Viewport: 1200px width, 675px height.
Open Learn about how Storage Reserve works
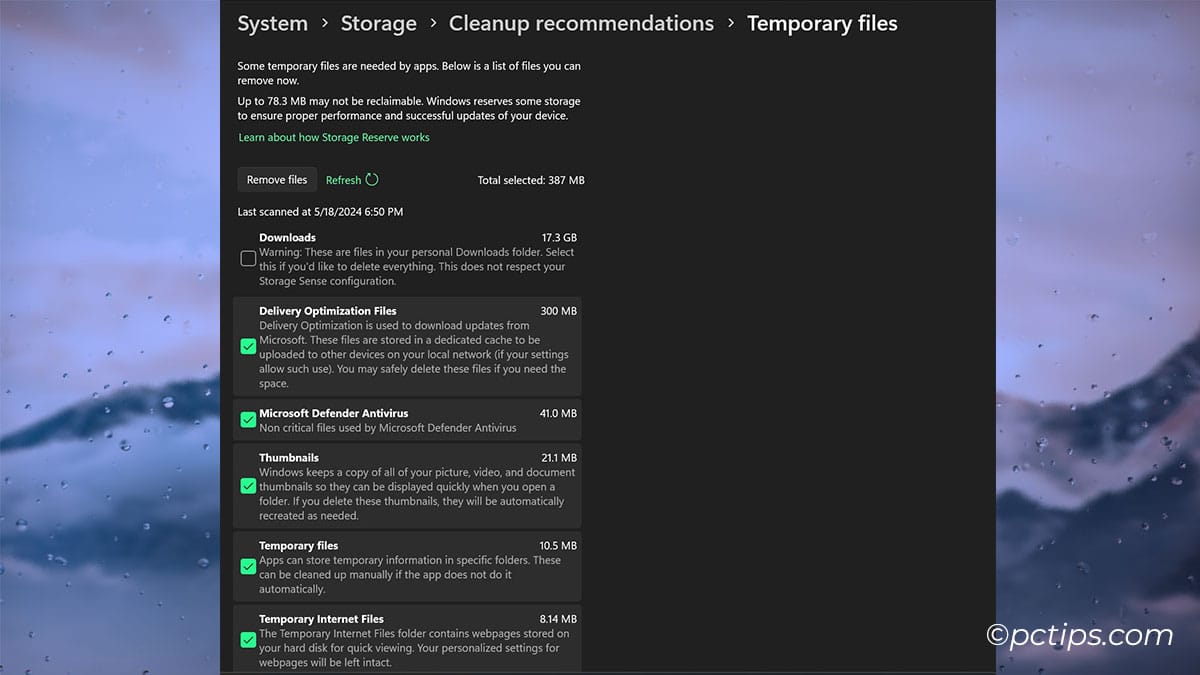click(333, 137)
